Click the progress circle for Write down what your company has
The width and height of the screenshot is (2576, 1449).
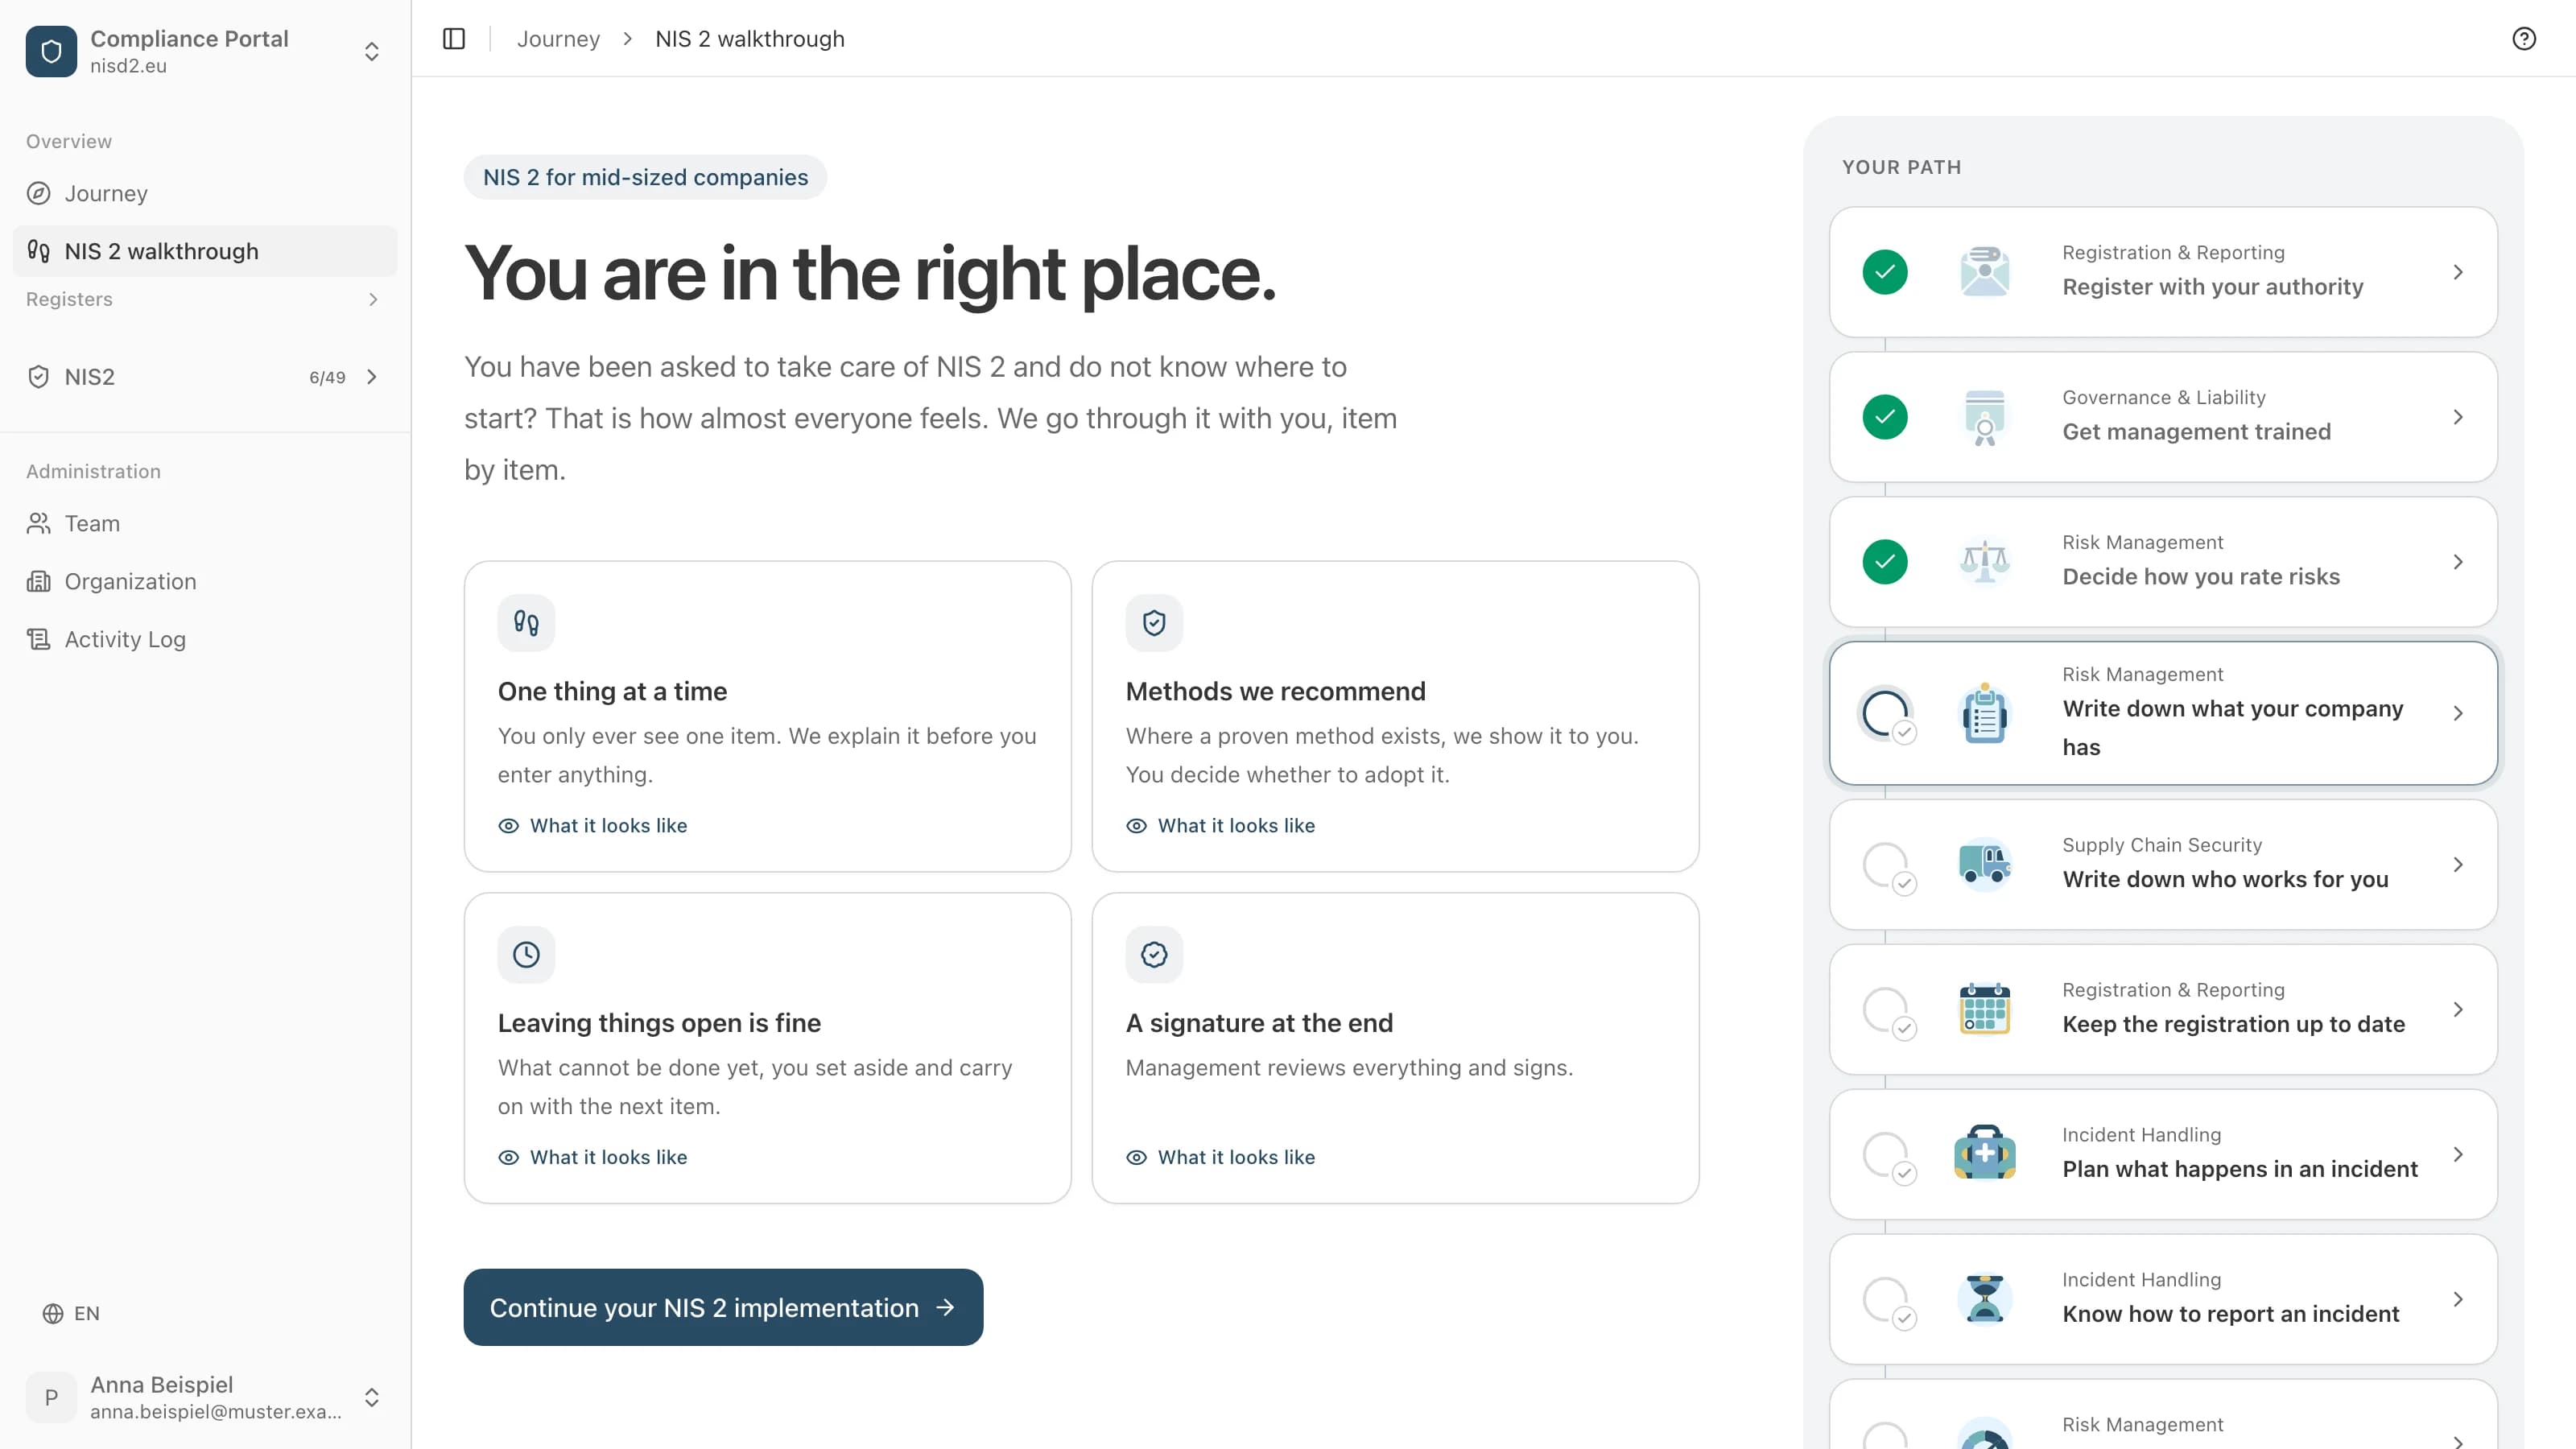pyautogui.click(x=1887, y=714)
